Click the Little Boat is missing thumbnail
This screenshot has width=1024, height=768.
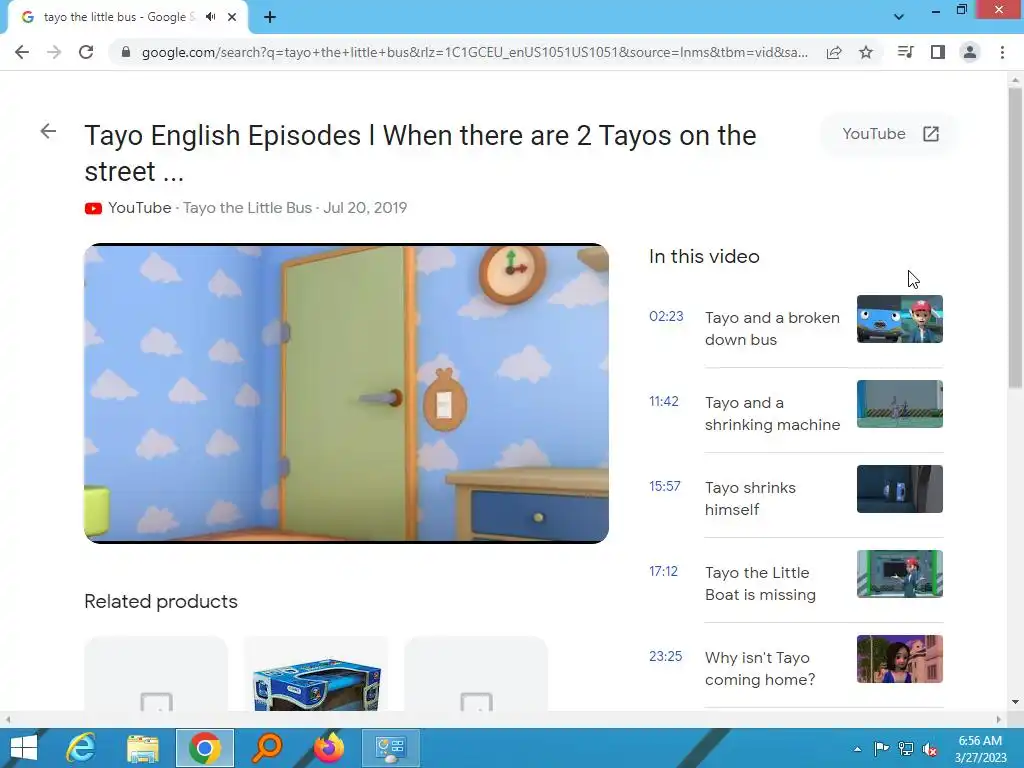pos(900,573)
